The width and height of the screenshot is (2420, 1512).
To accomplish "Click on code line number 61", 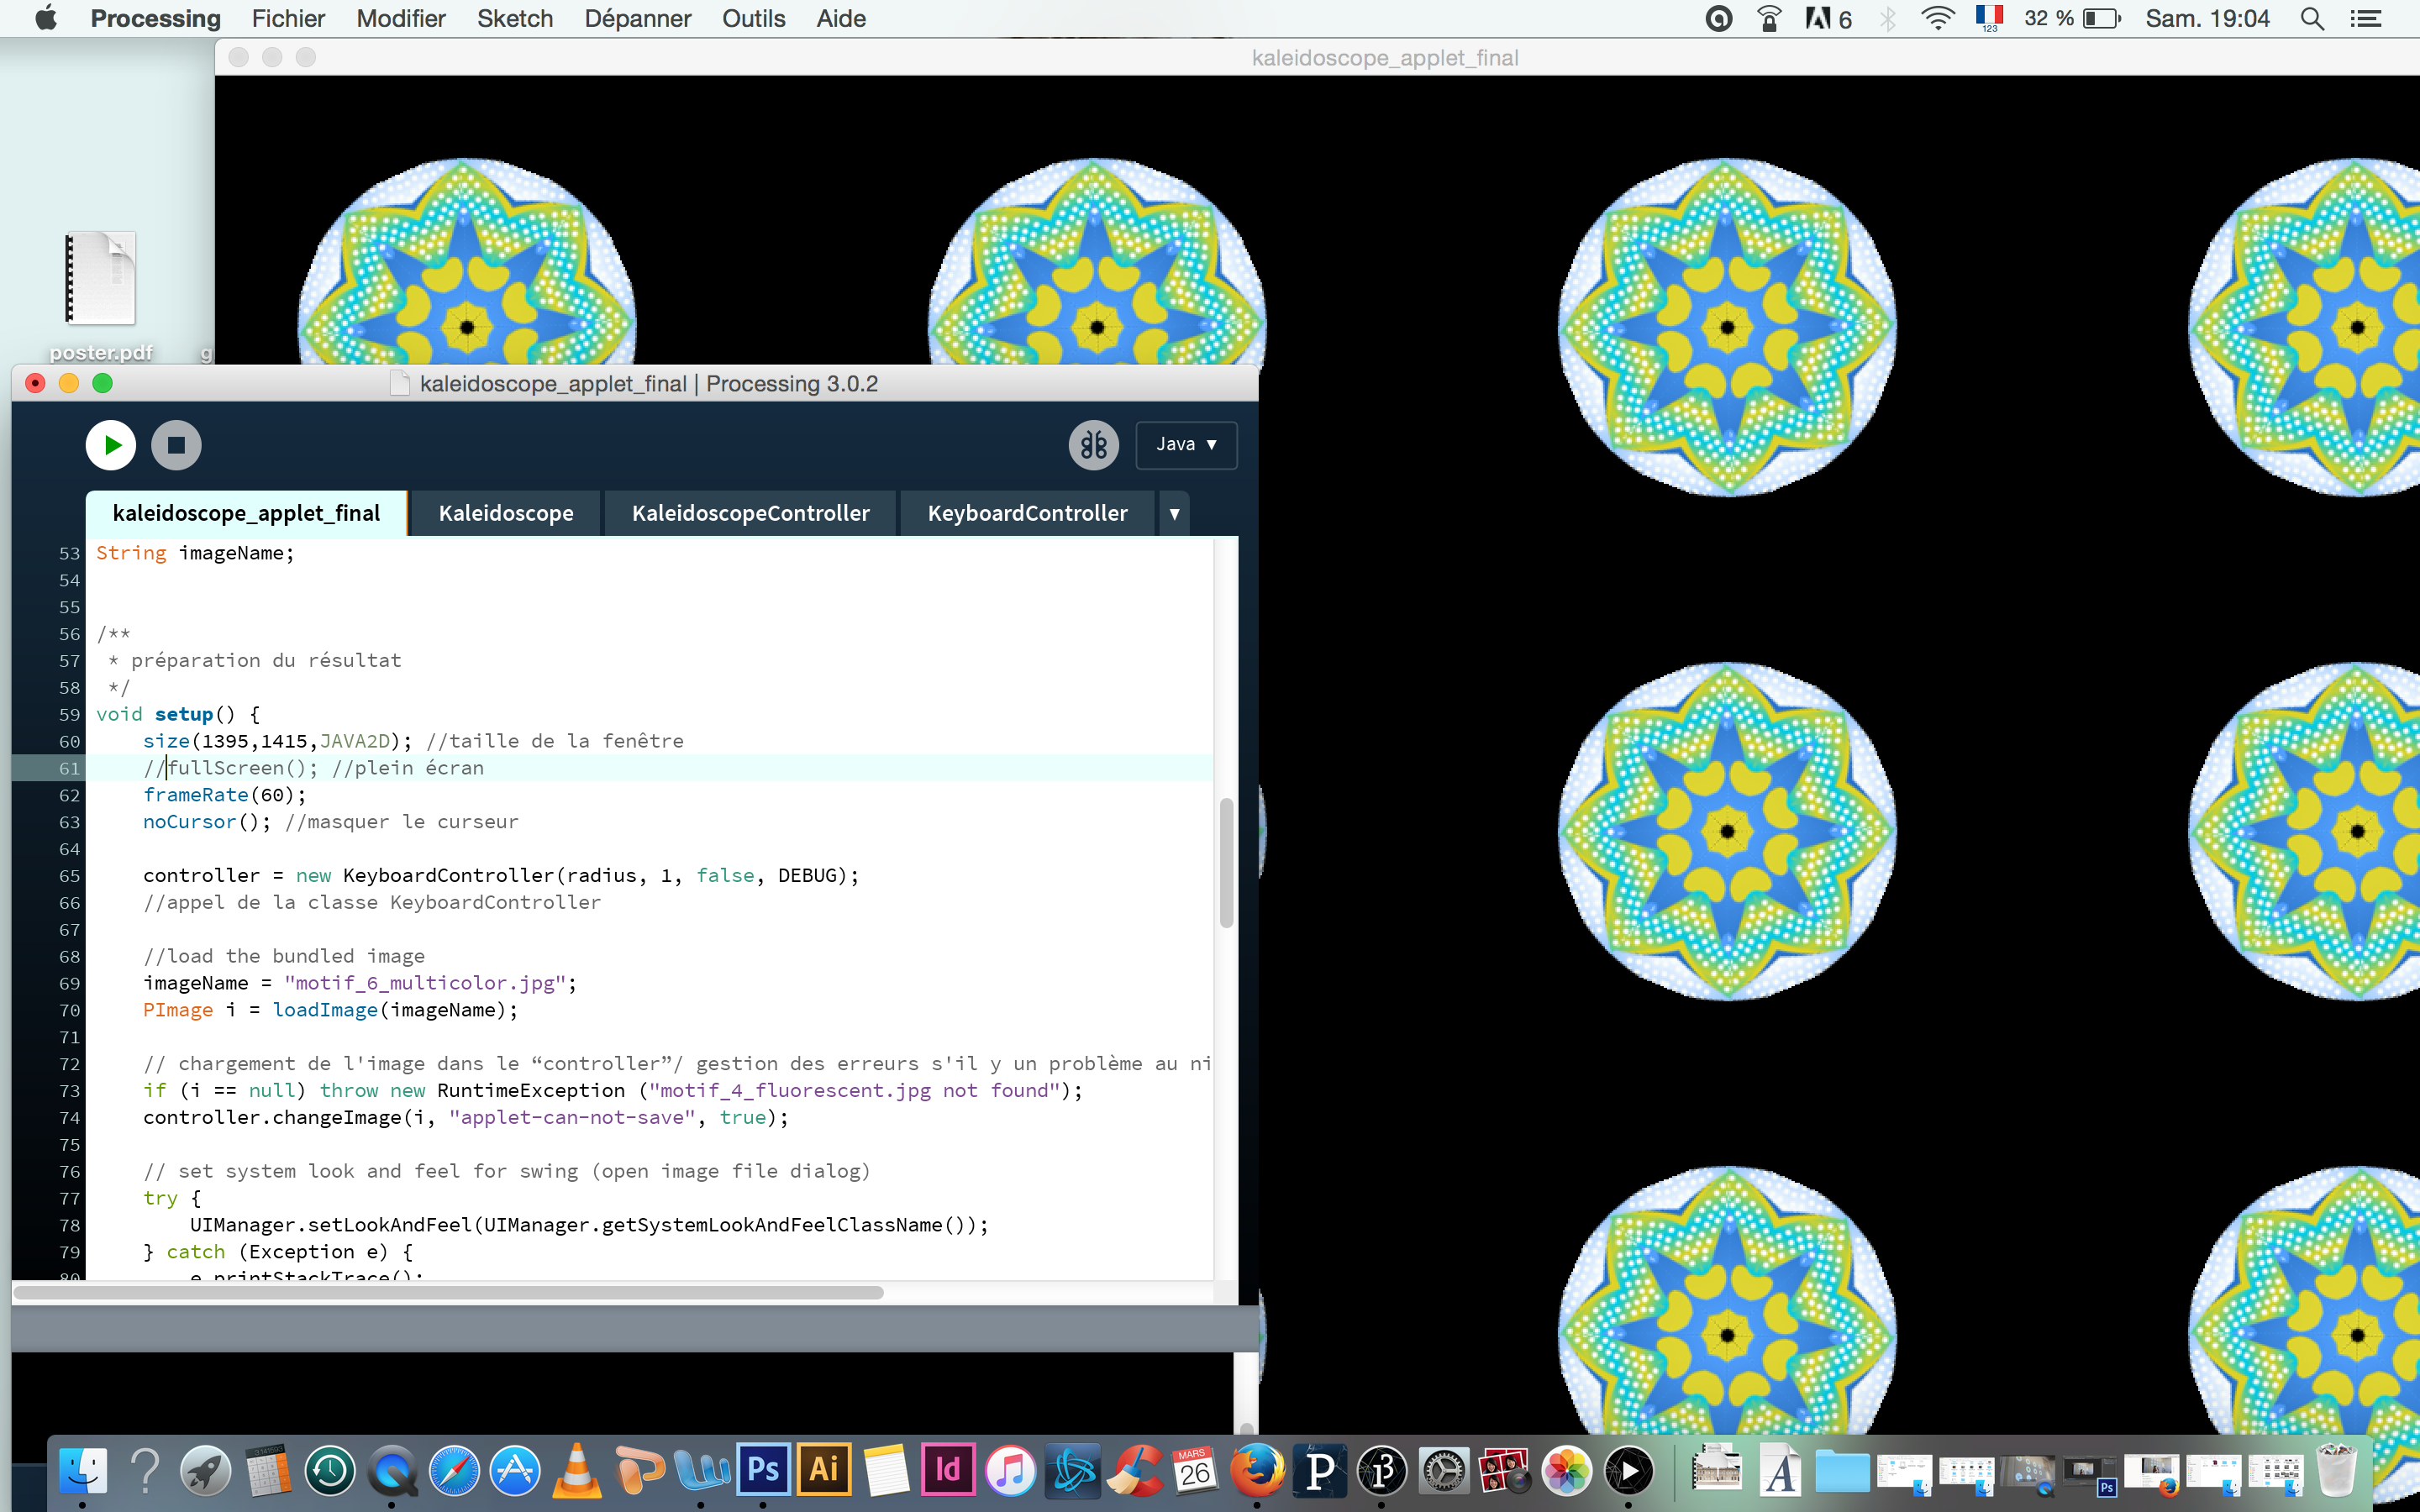I will tap(69, 768).
